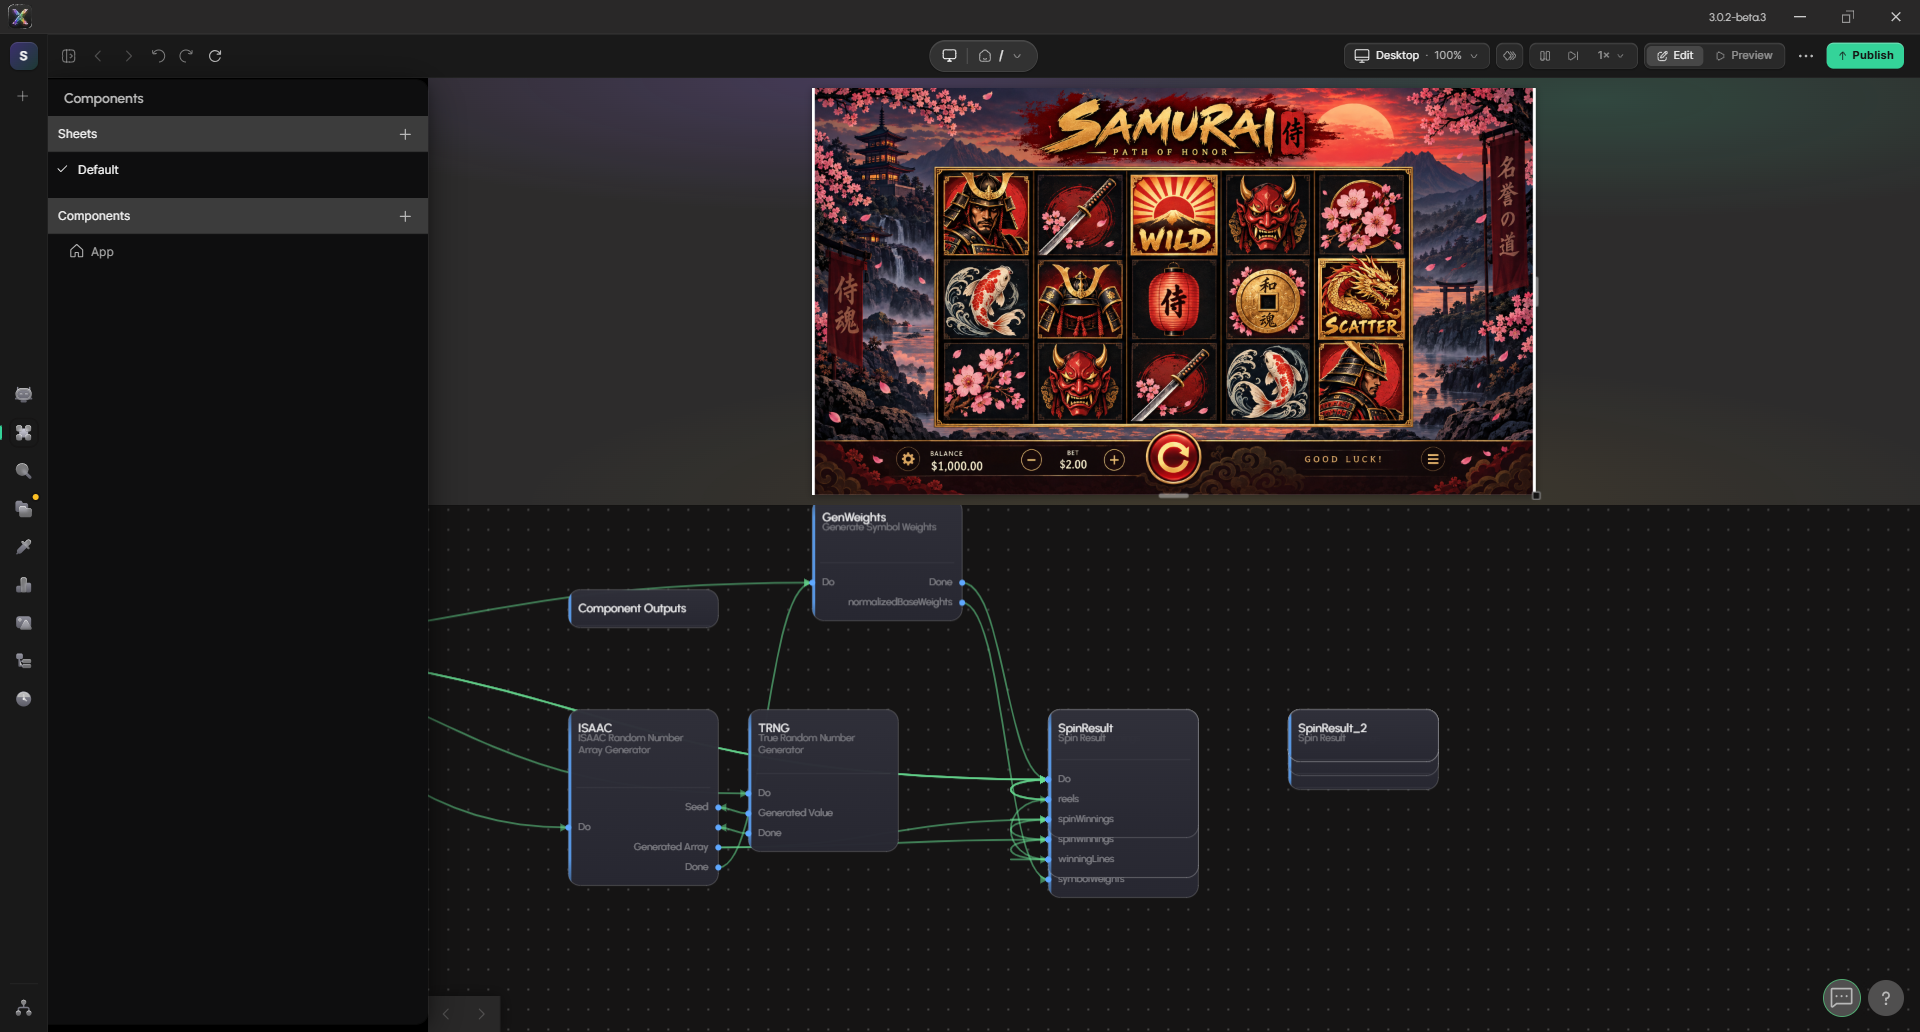The height and width of the screenshot is (1032, 1920).
Task: Undo the last action
Action: point(158,56)
